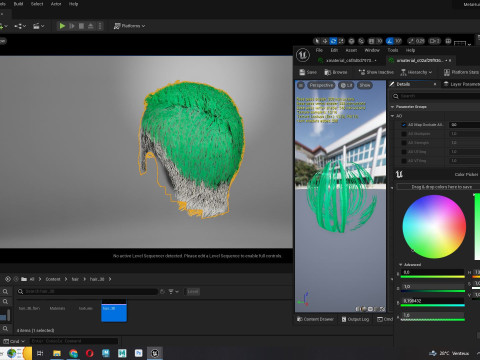Open the Blueprints toolbar dropdown
This screenshot has height=360, width=480.
click(x=20, y=26)
